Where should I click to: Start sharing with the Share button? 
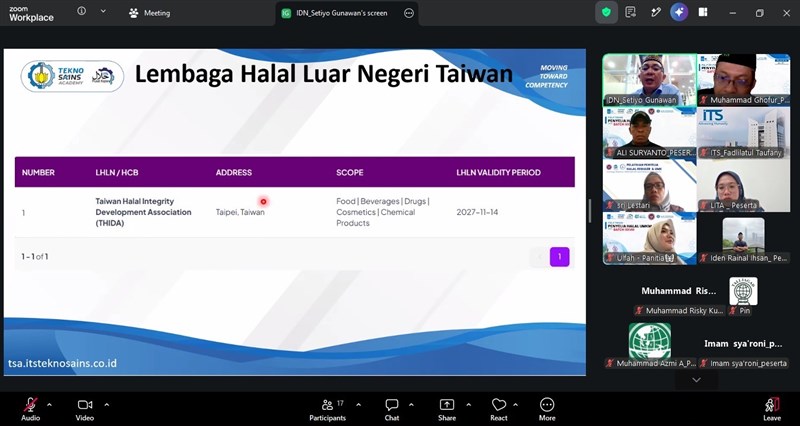(x=447, y=410)
